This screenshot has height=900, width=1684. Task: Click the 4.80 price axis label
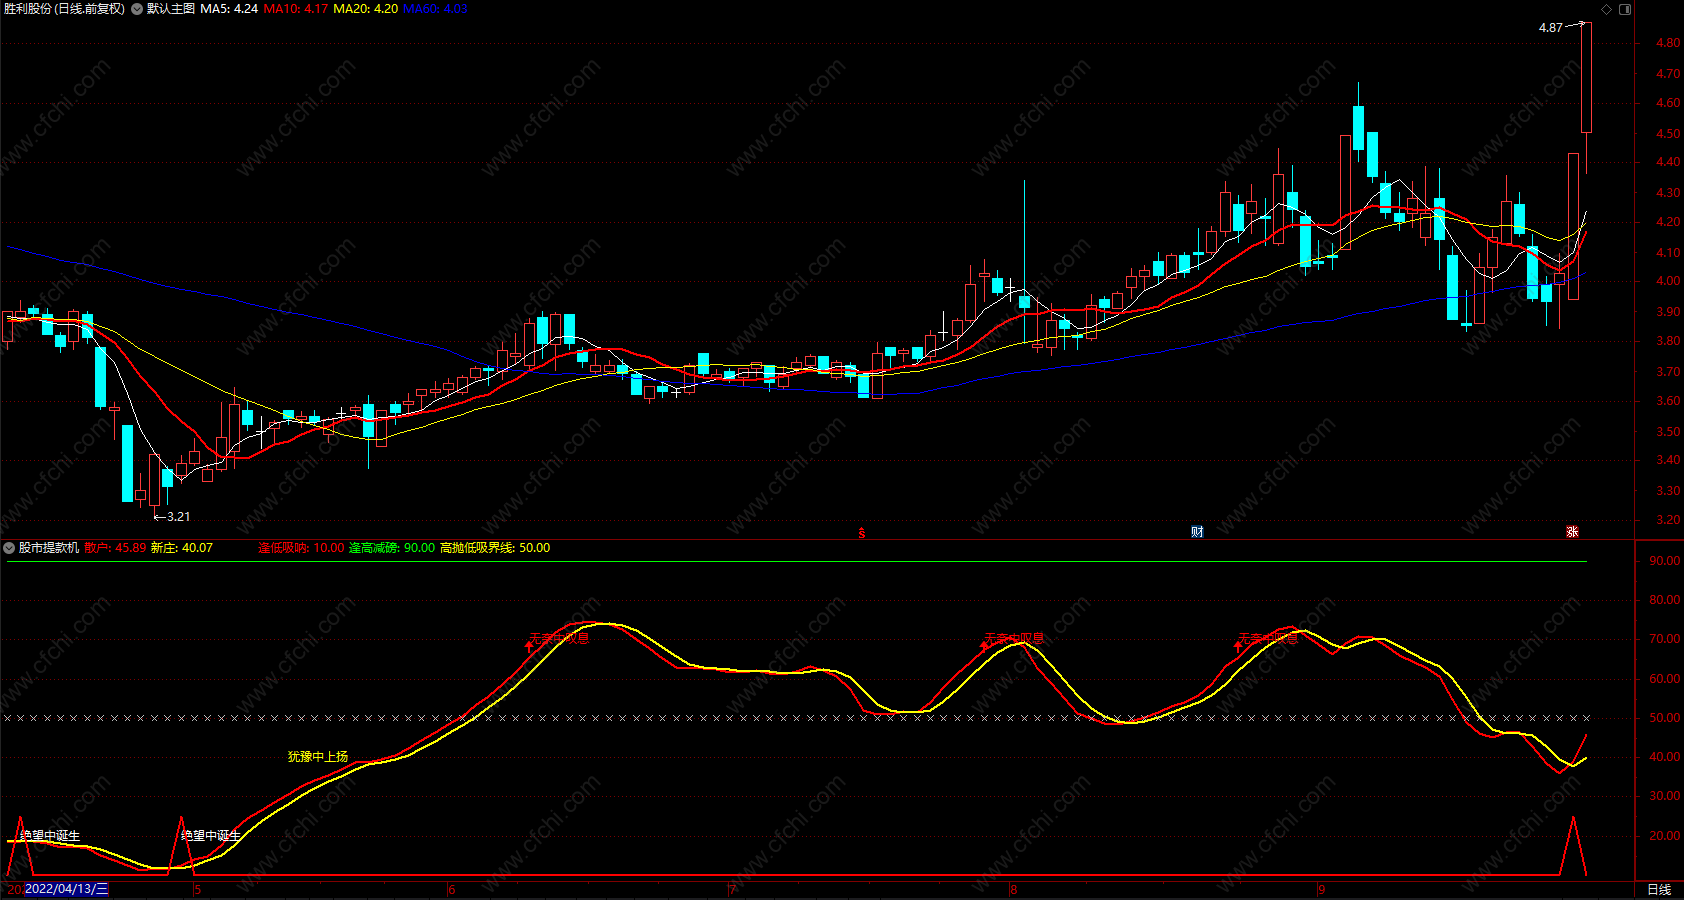[x=1668, y=43]
